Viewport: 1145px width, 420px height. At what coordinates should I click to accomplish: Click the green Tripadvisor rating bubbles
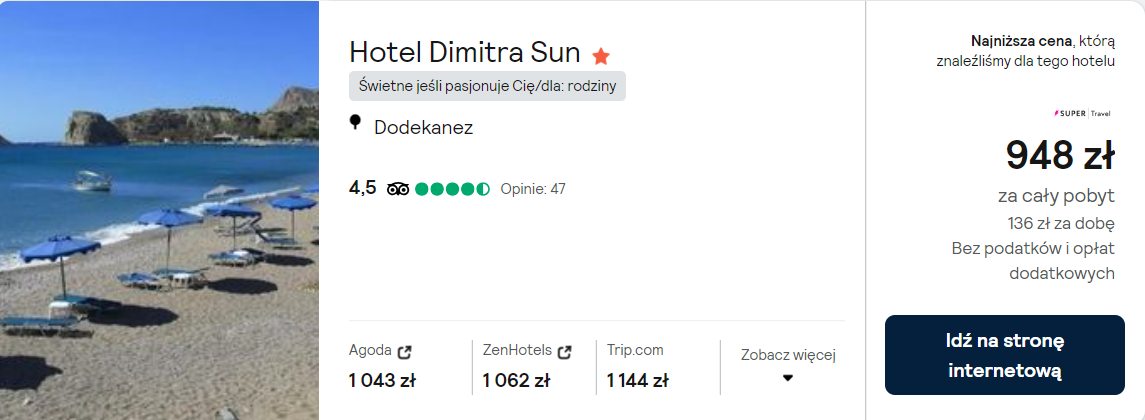[452, 188]
